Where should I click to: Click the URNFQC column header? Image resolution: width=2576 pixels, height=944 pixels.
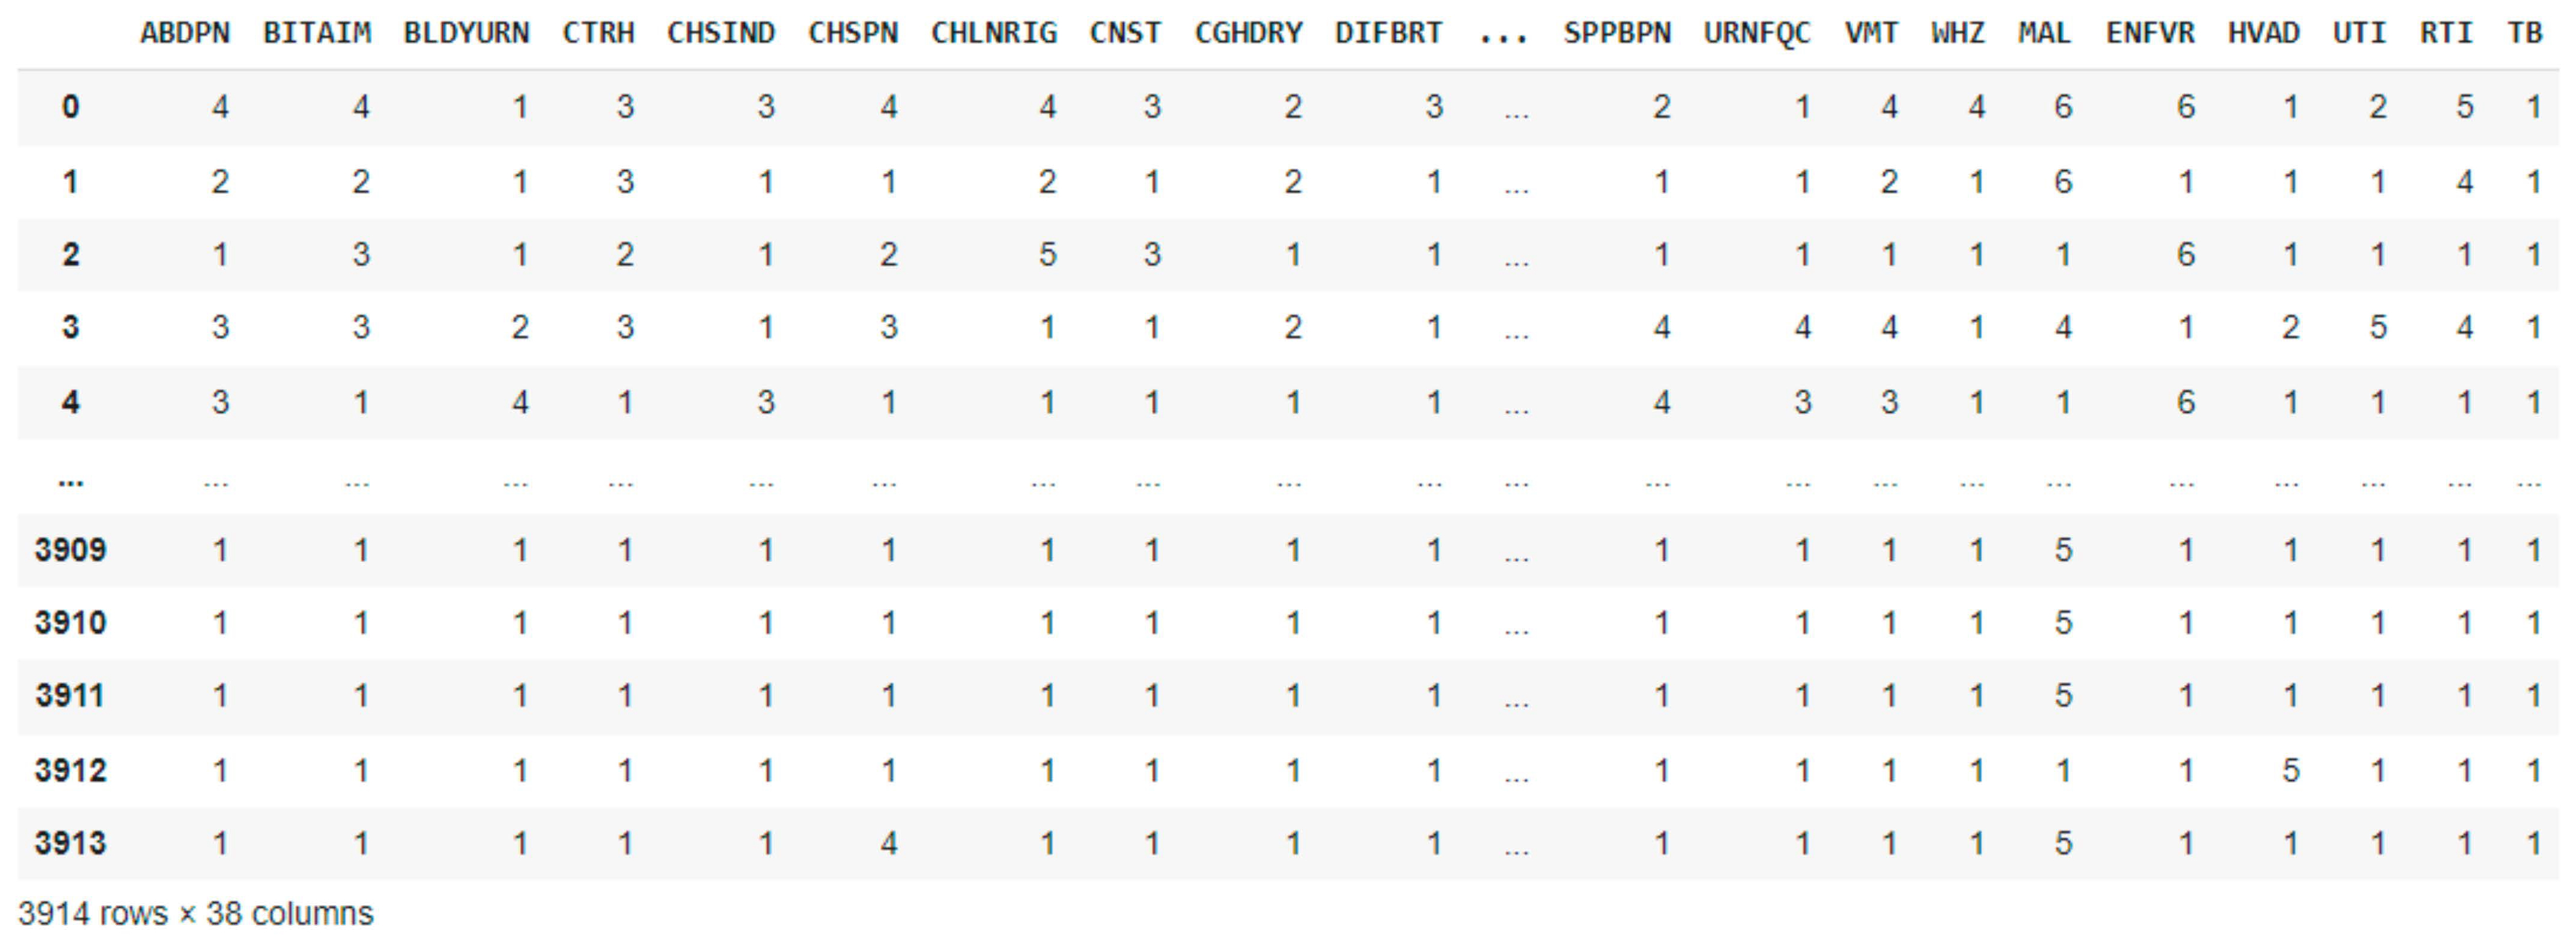[1756, 33]
